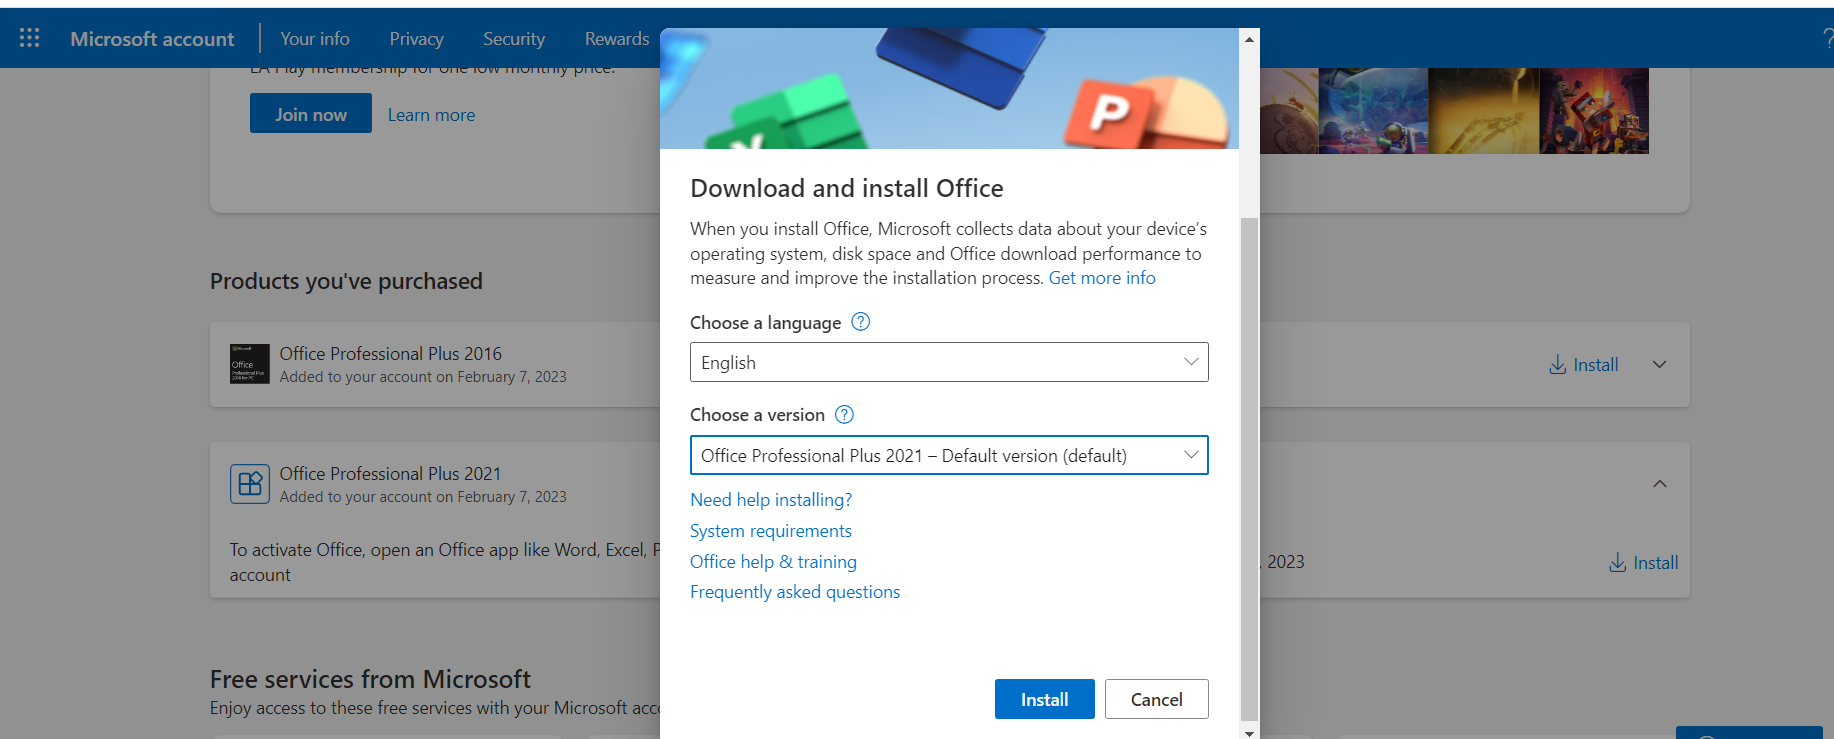Open the System requirements link
The width and height of the screenshot is (1834, 739).
(x=770, y=531)
